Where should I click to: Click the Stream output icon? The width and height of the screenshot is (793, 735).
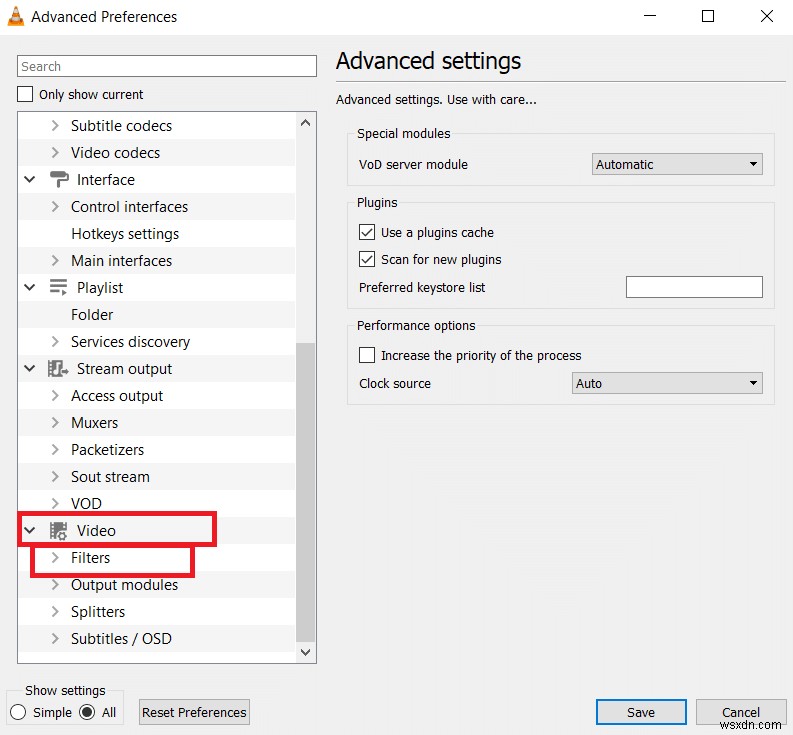[x=58, y=369]
